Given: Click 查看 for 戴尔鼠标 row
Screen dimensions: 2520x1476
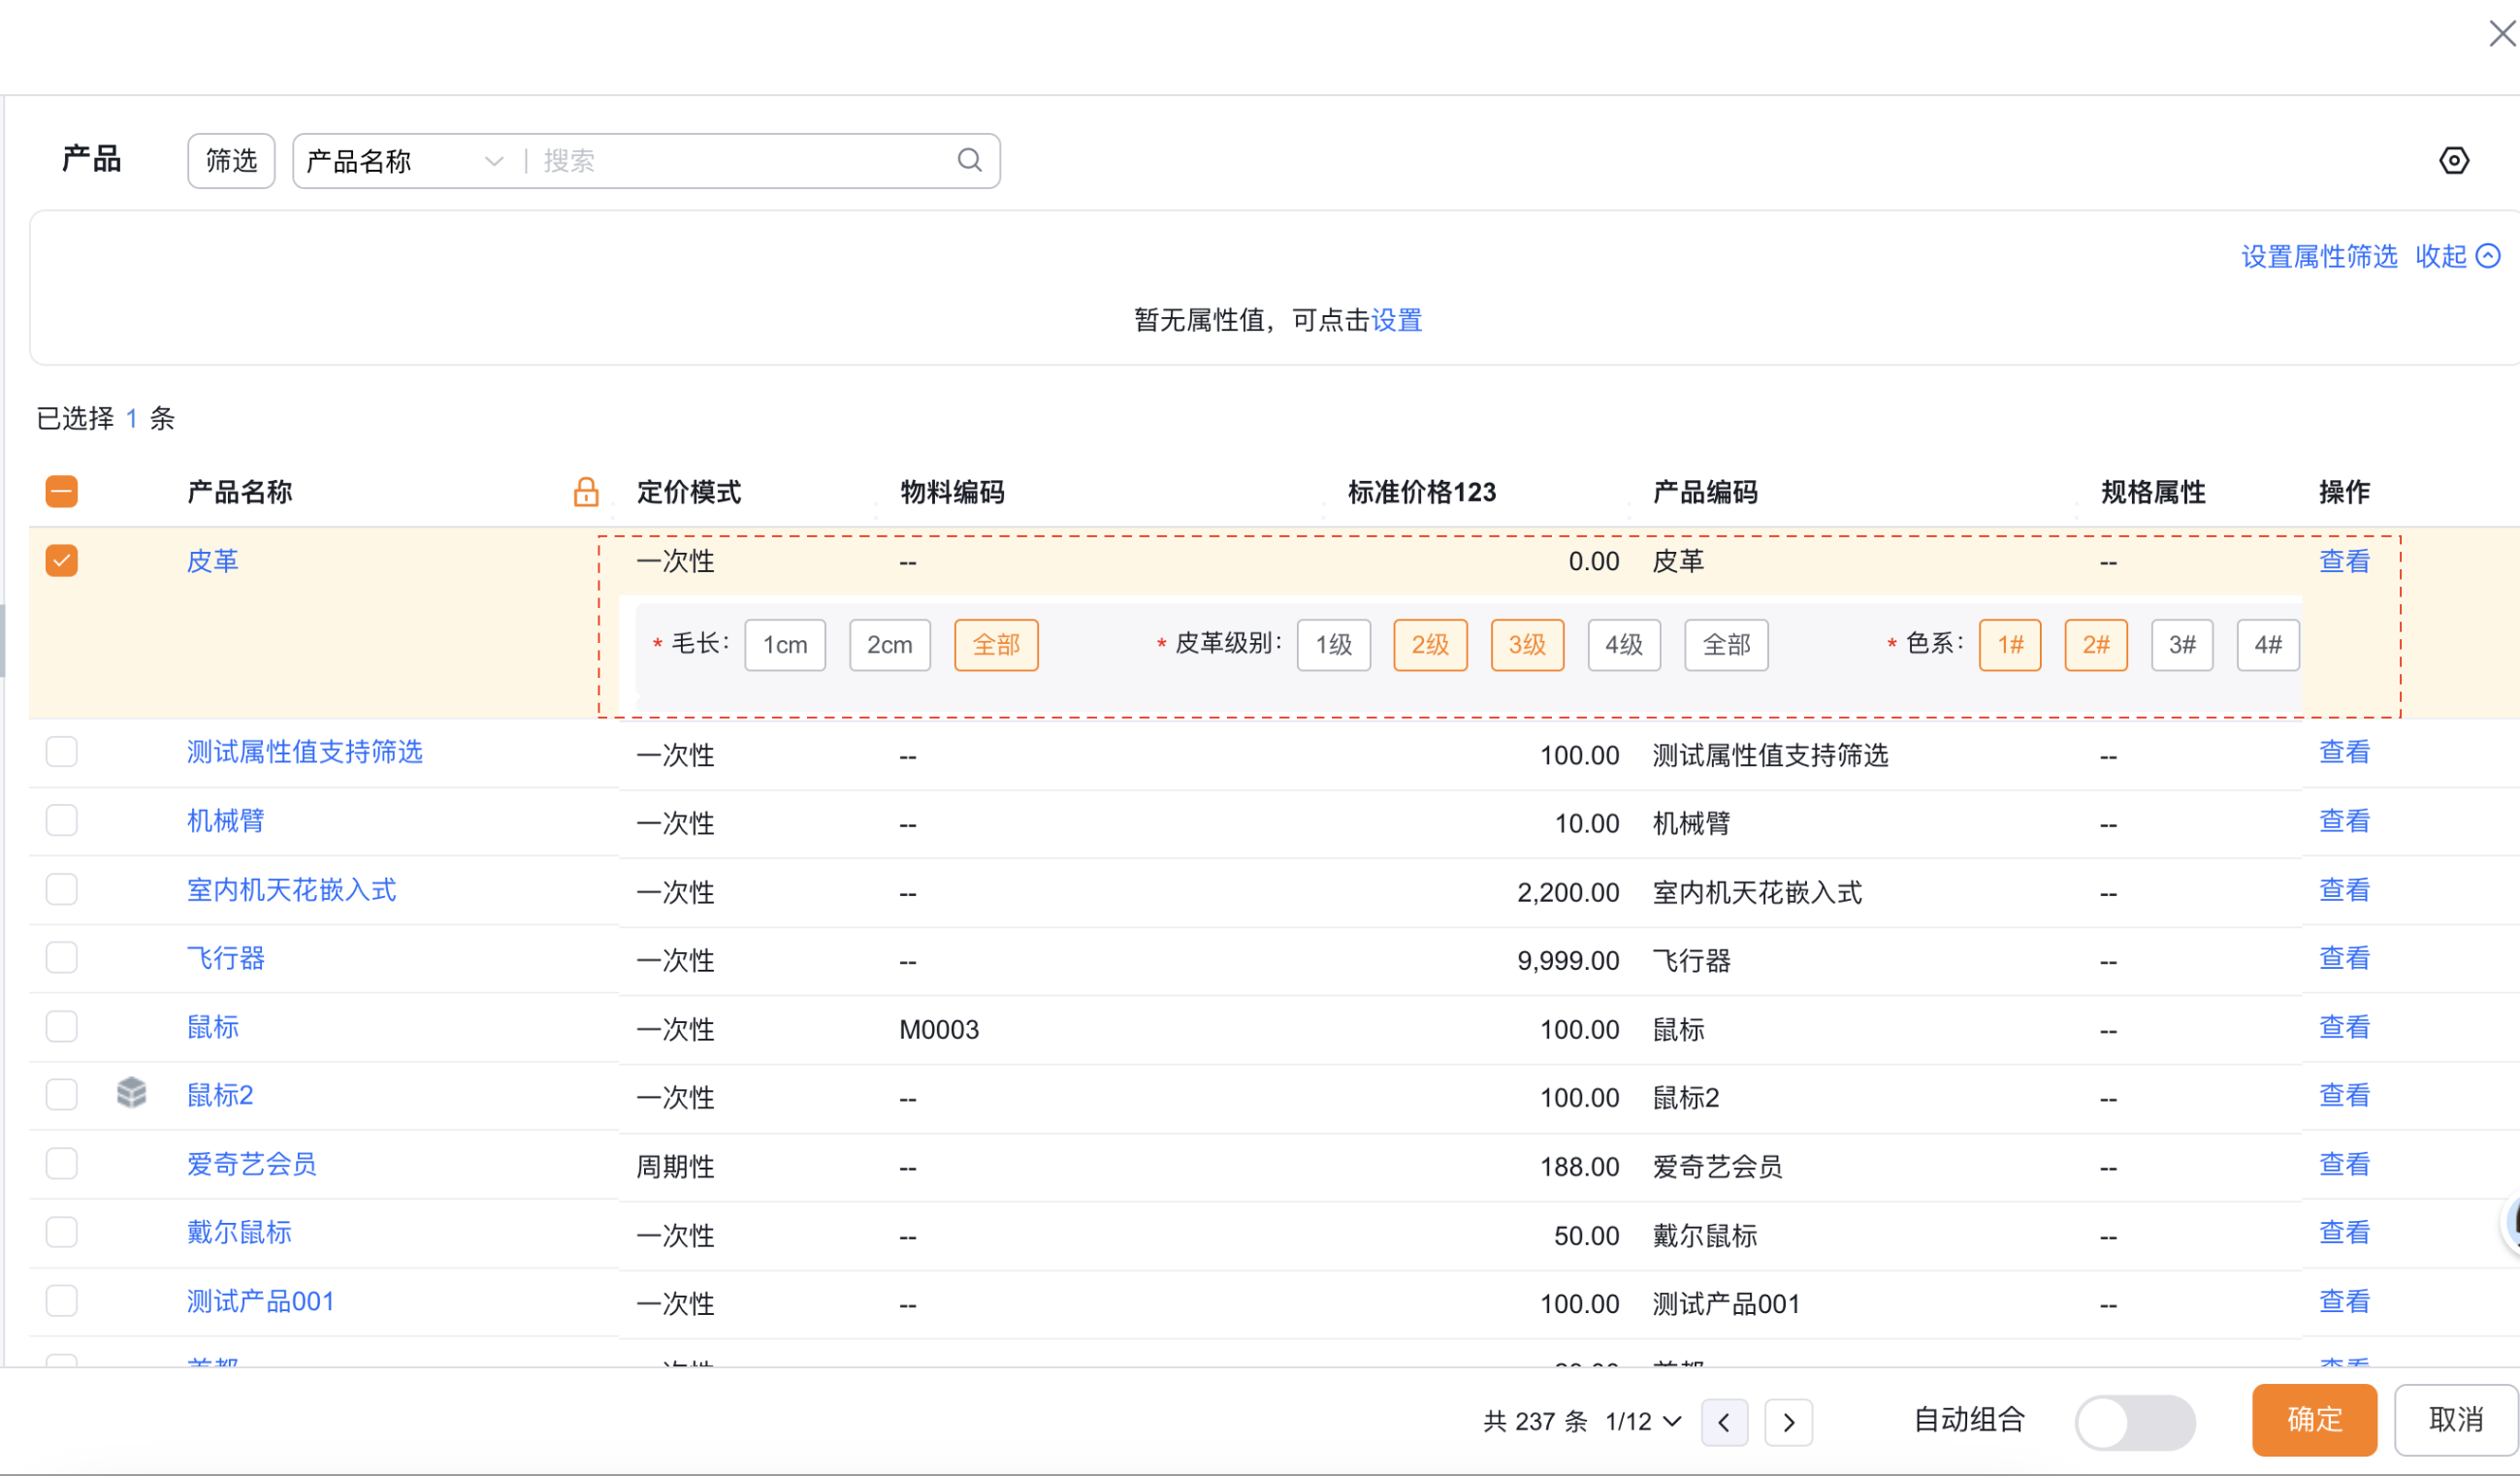Looking at the screenshot, I should pyautogui.click(x=2344, y=1232).
